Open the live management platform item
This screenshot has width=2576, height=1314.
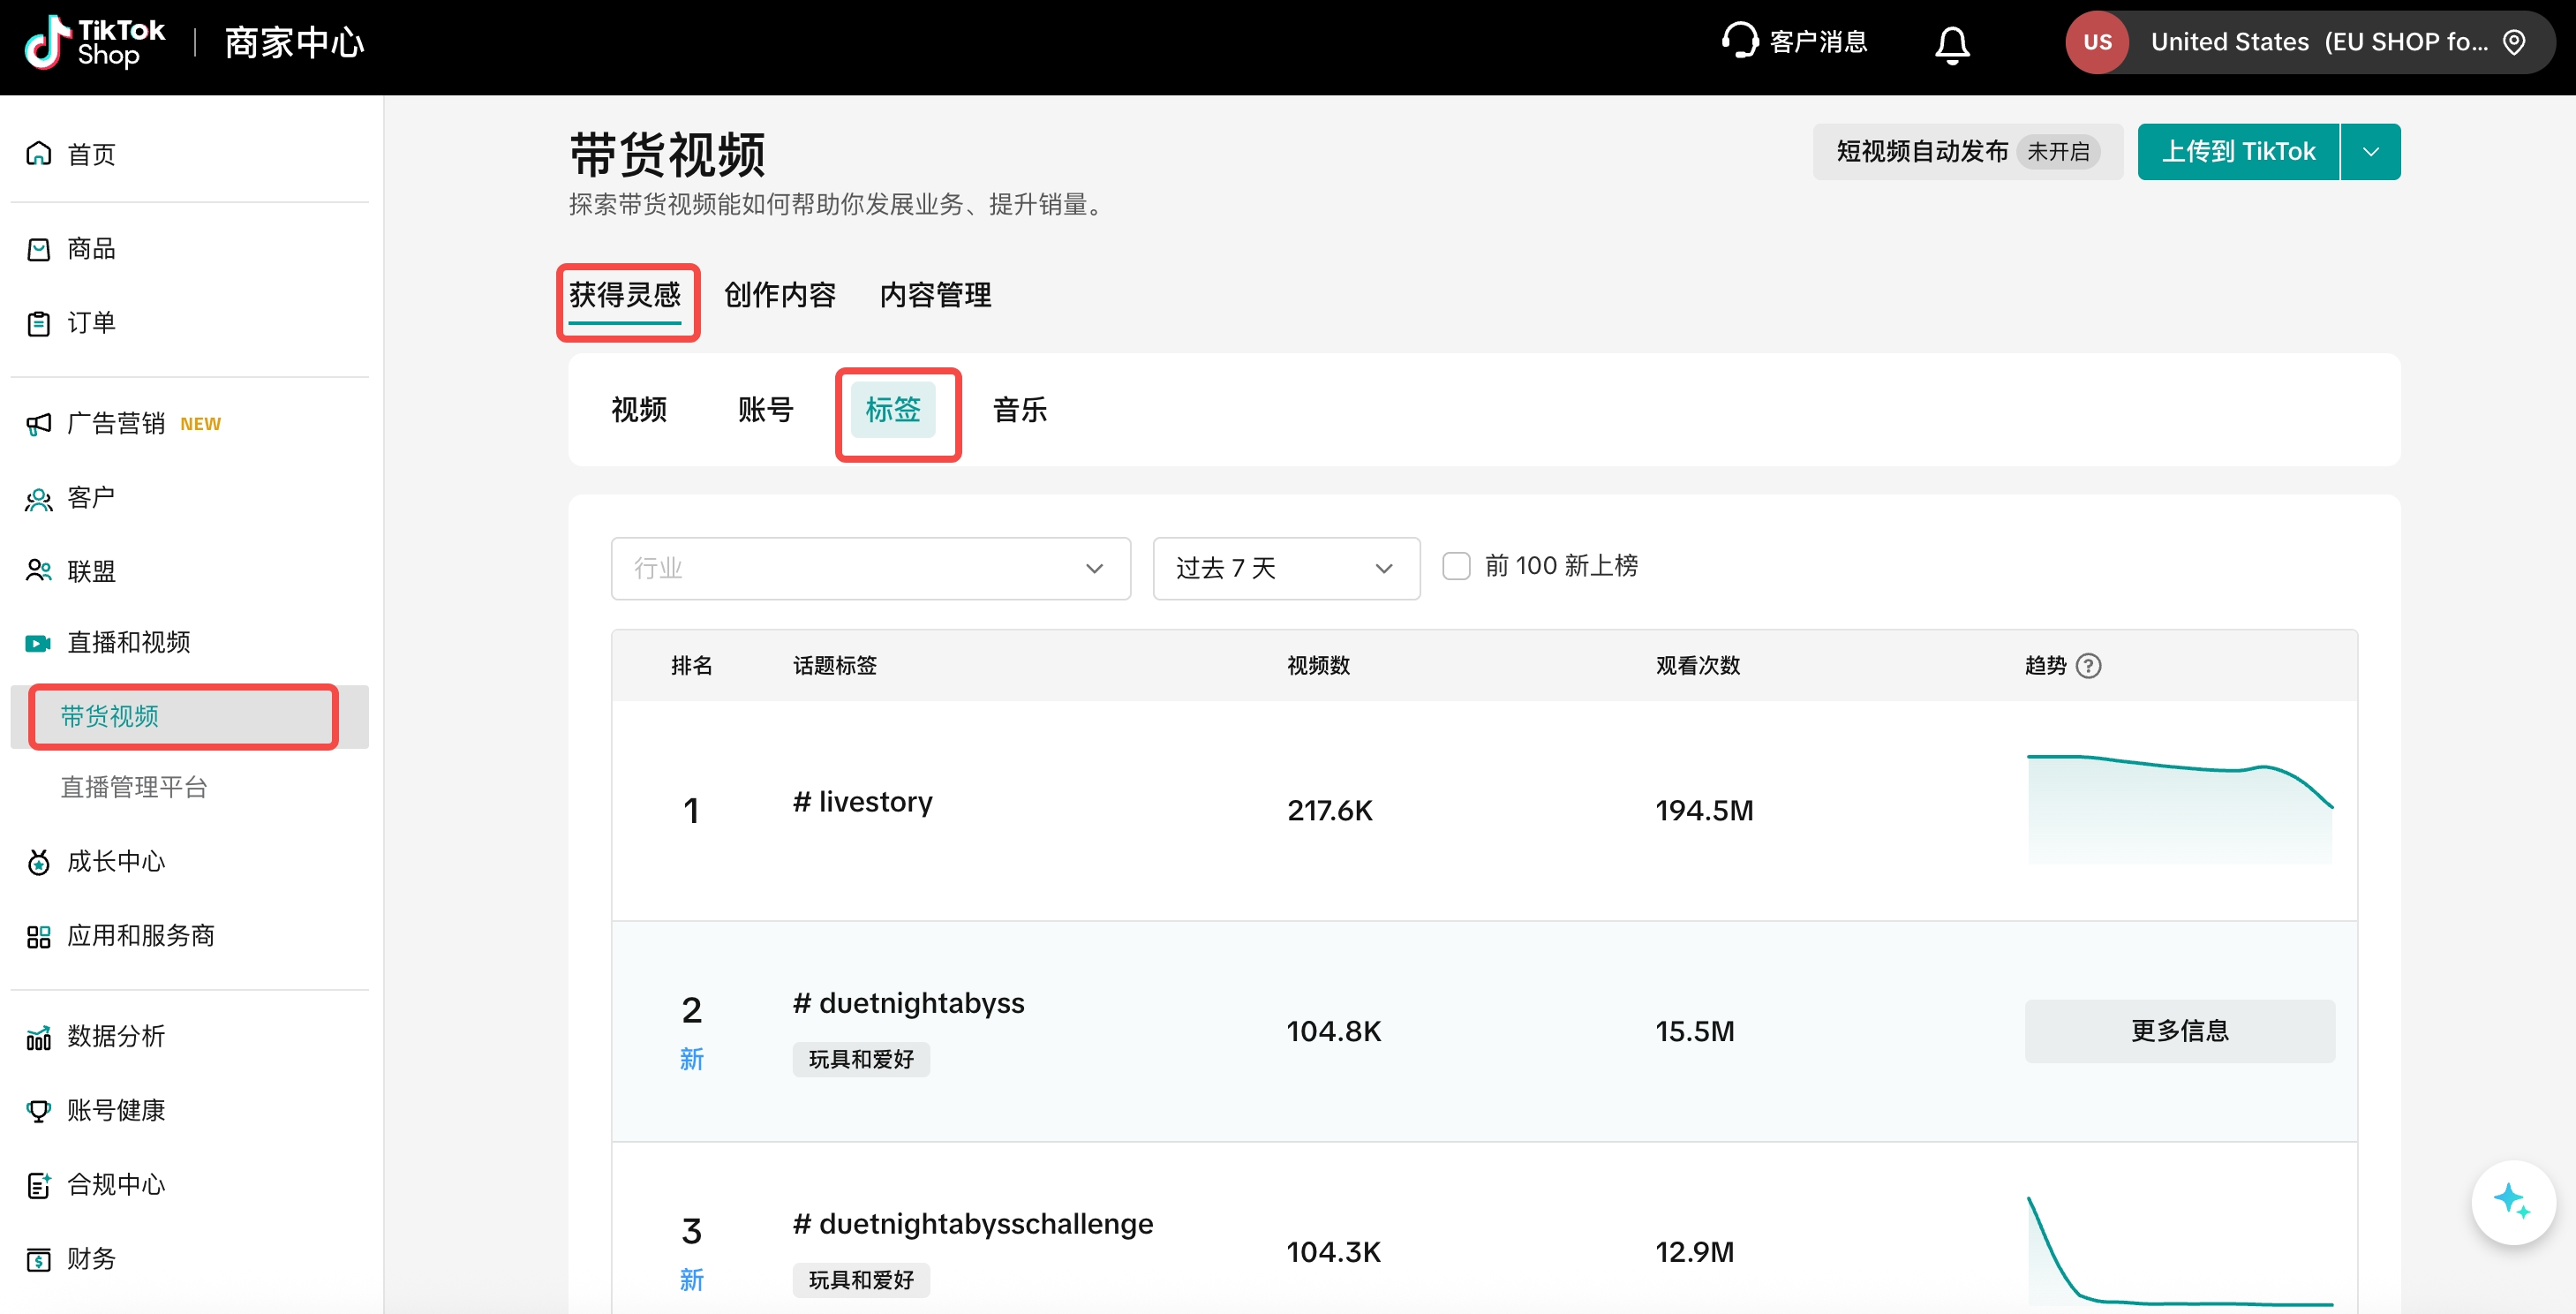tap(134, 788)
